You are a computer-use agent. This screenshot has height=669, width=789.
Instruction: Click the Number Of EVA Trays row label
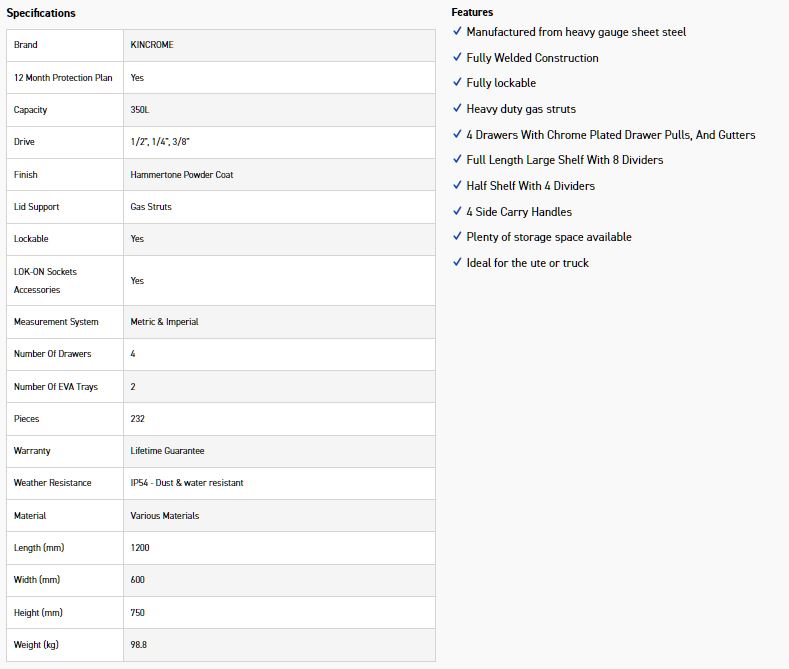click(56, 387)
